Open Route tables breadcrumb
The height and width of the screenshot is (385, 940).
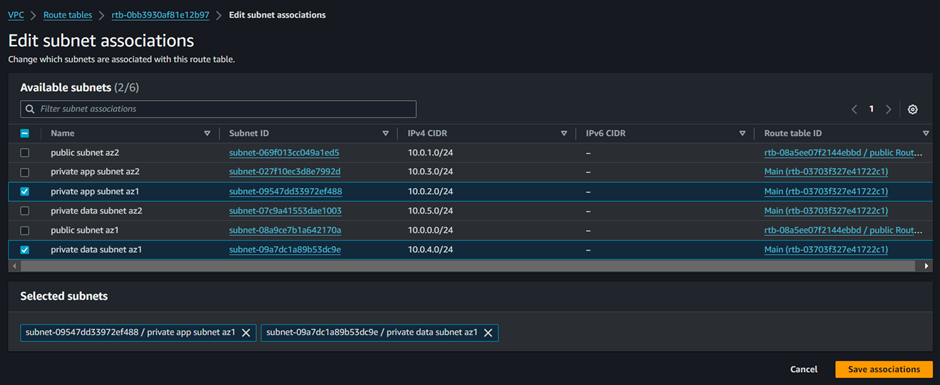tap(68, 15)
